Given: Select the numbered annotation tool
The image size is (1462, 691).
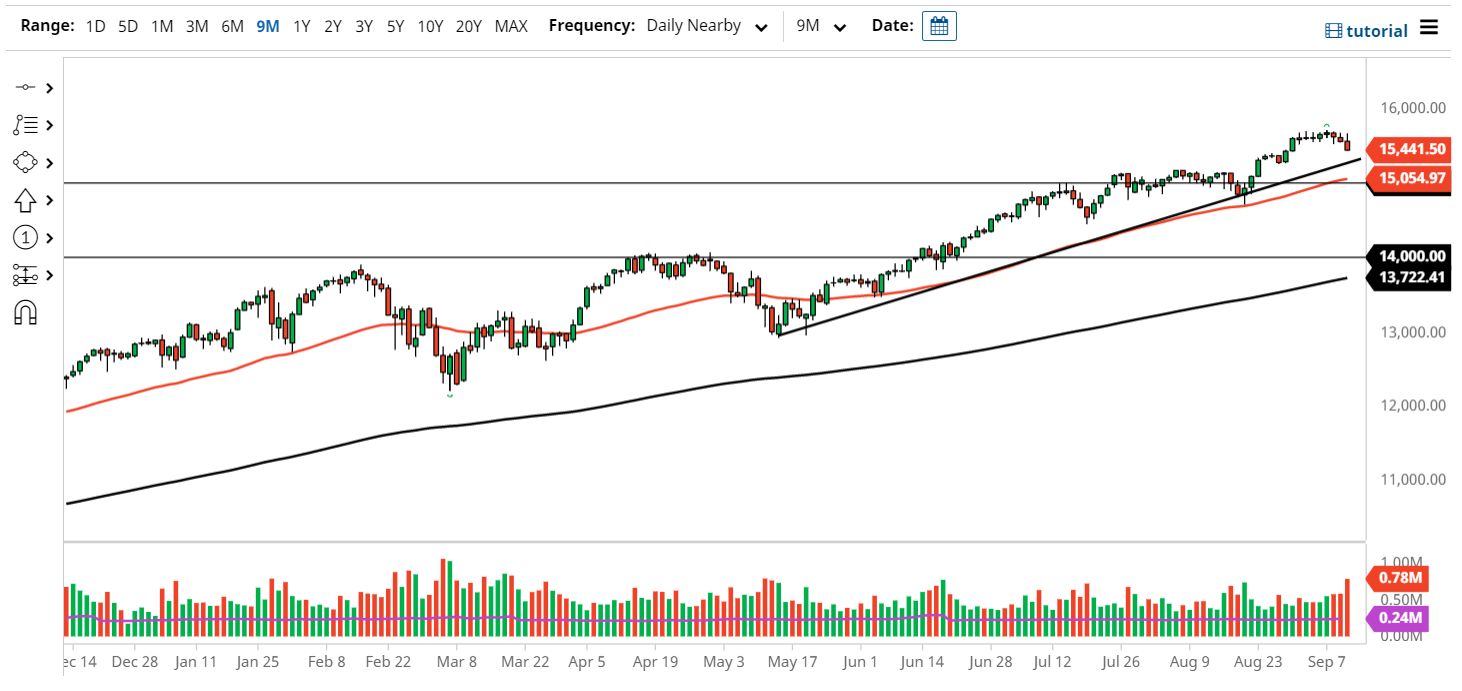Looking at the screenshot, I should click(x=27, y=237).
